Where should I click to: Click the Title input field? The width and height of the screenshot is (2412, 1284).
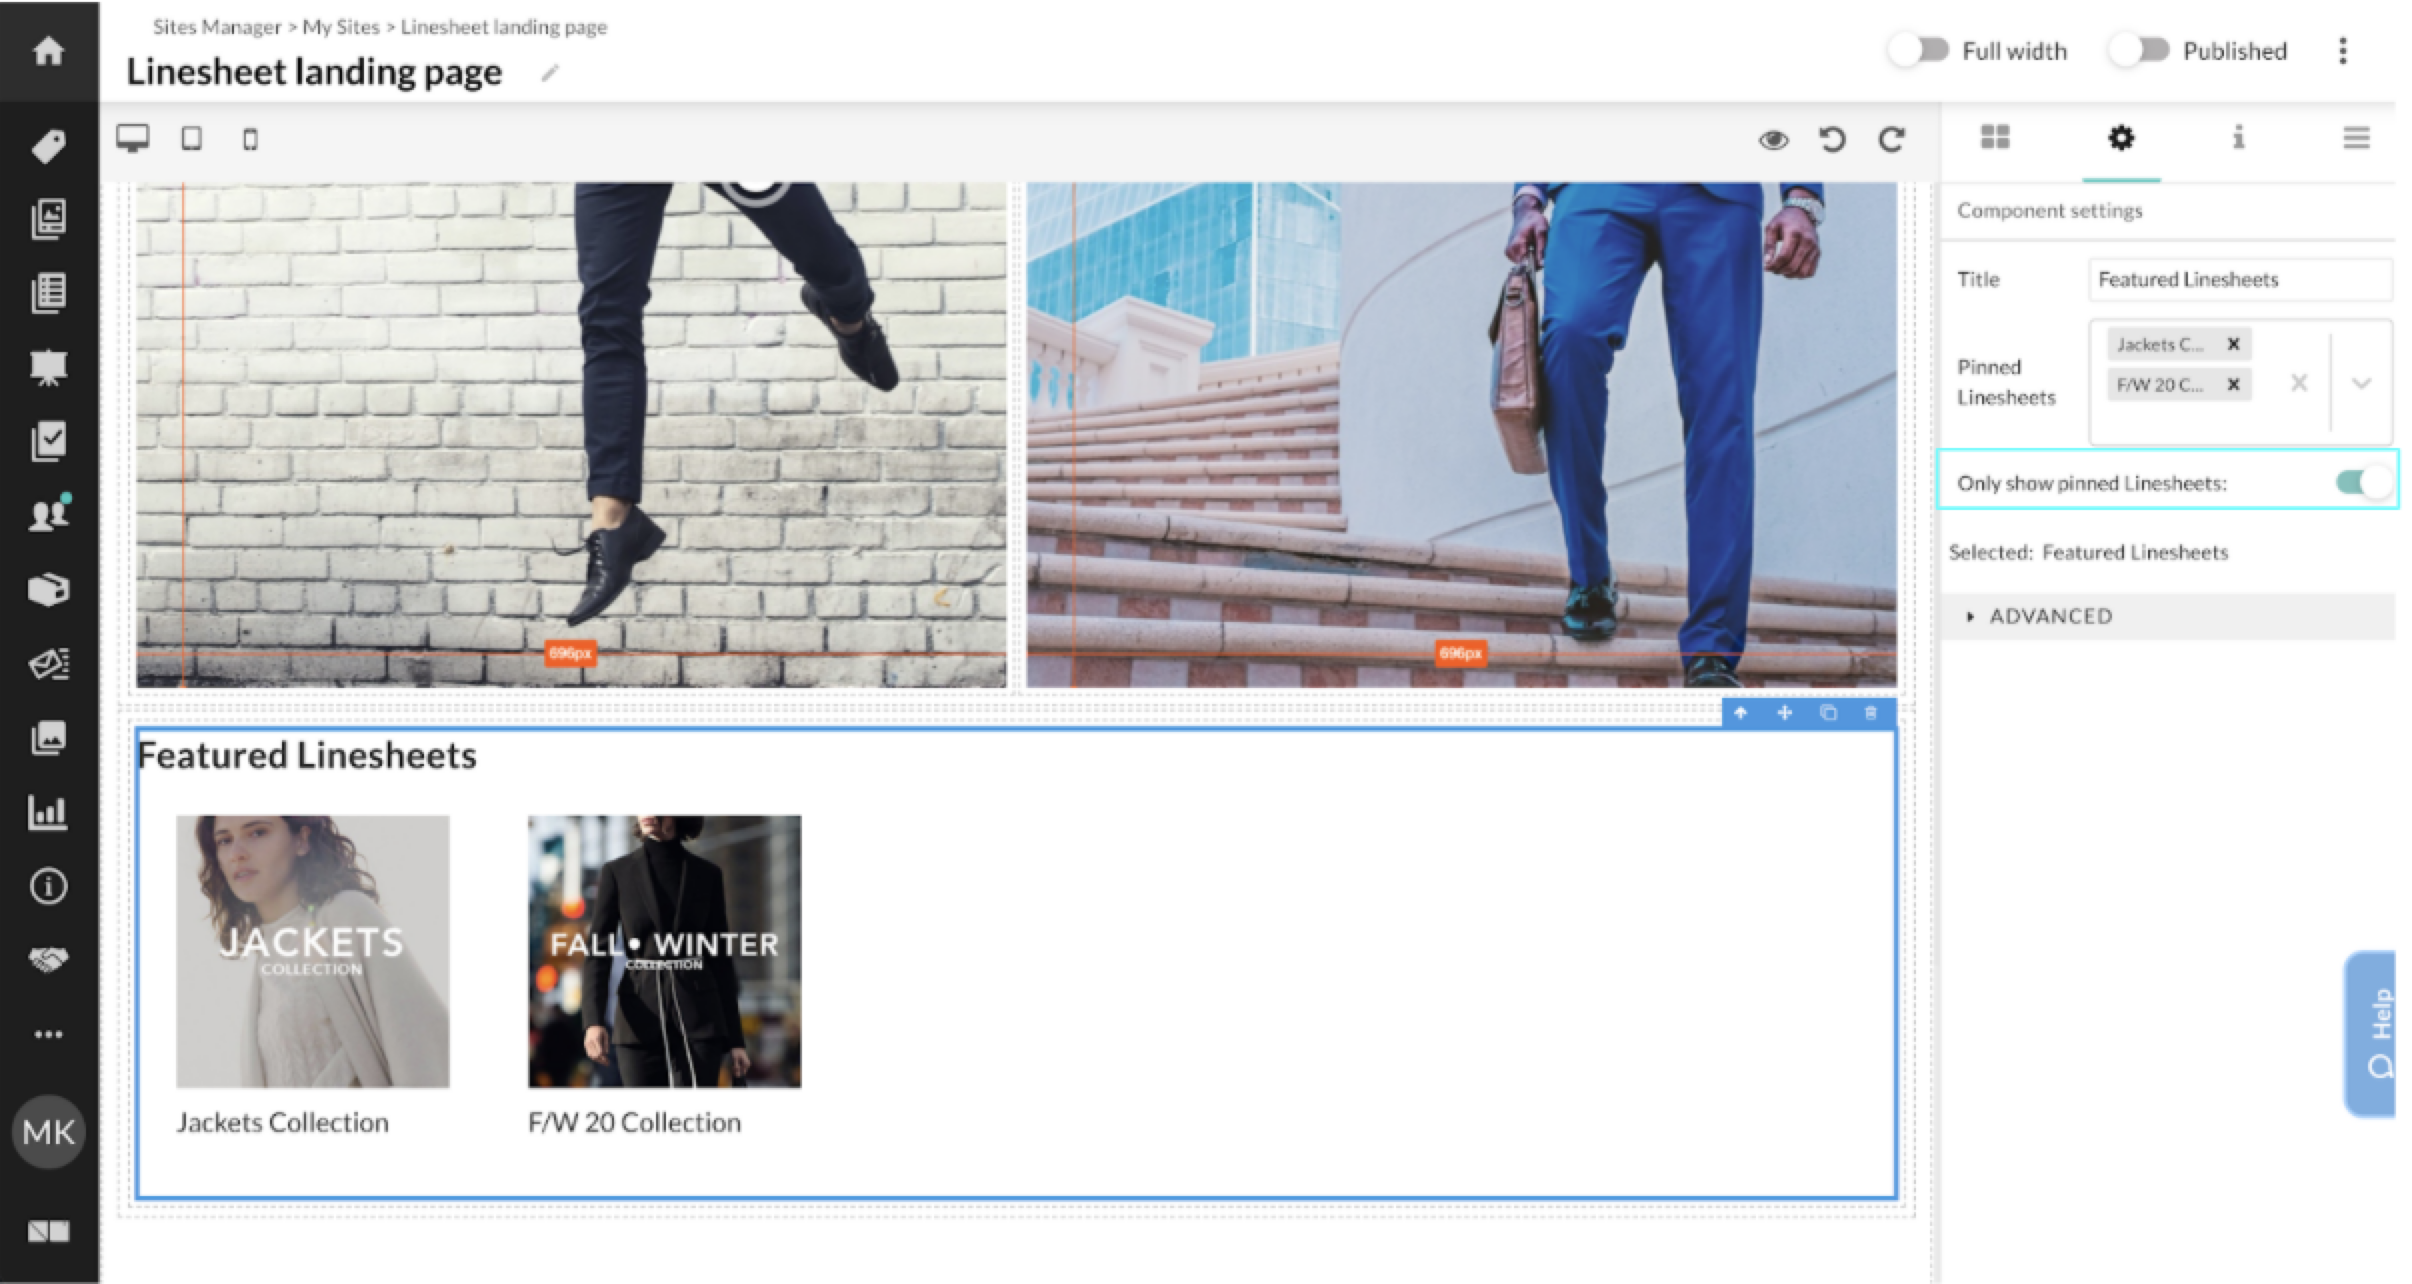coord(2240,279)
